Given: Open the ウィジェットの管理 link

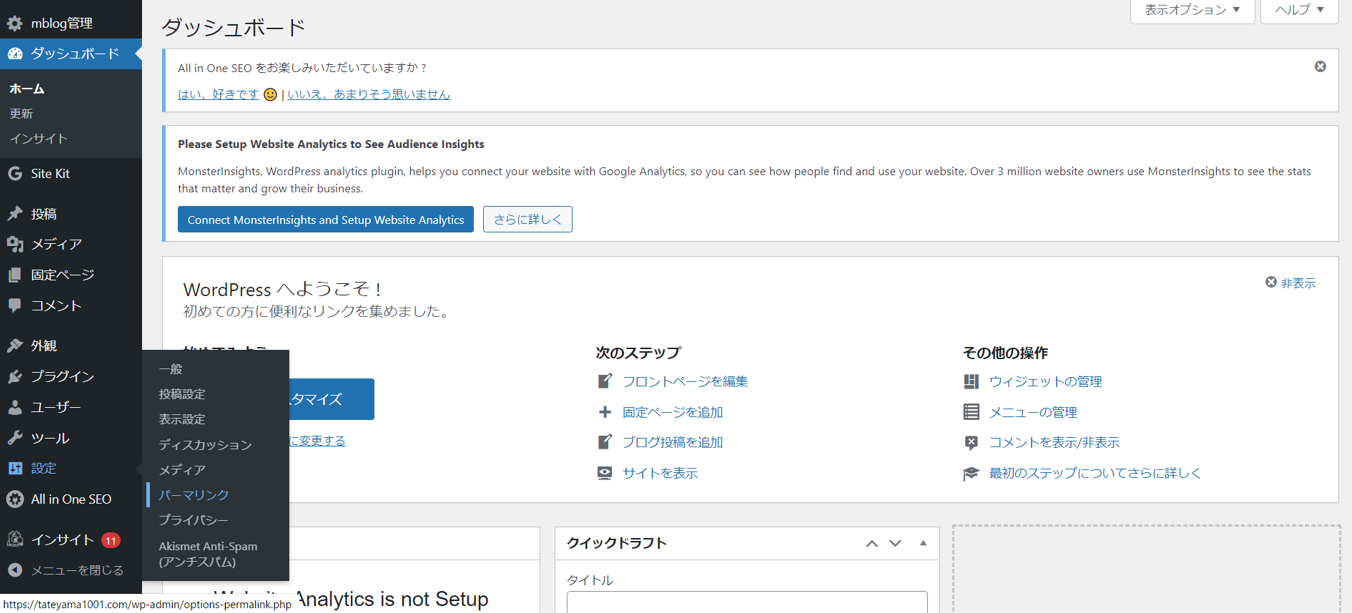Looking at the screenshot, I should [1045, 381].
